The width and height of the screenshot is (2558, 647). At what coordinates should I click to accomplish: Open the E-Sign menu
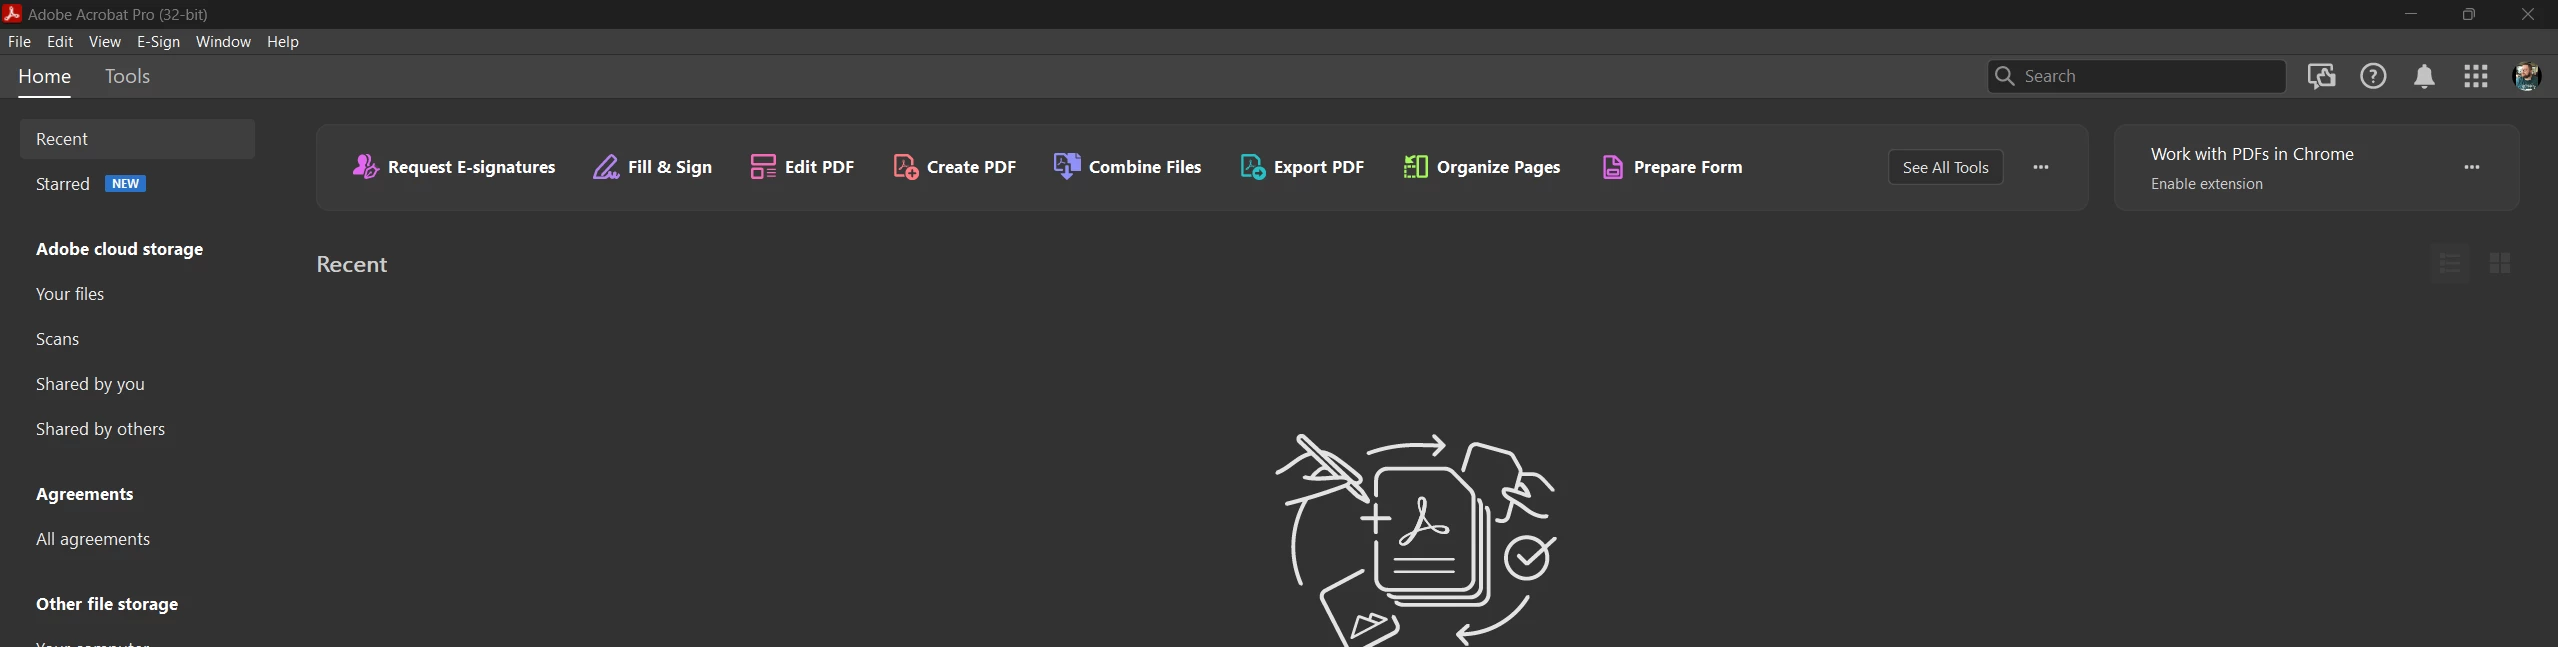point(158,41)
